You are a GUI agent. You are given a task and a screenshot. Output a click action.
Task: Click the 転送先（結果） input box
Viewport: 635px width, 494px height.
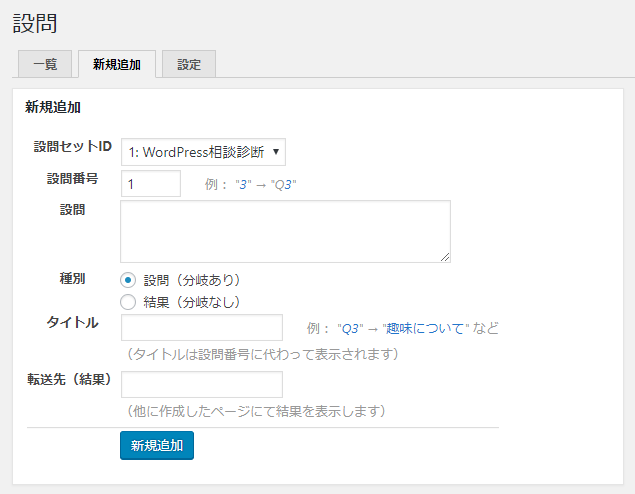coord(201,385)
